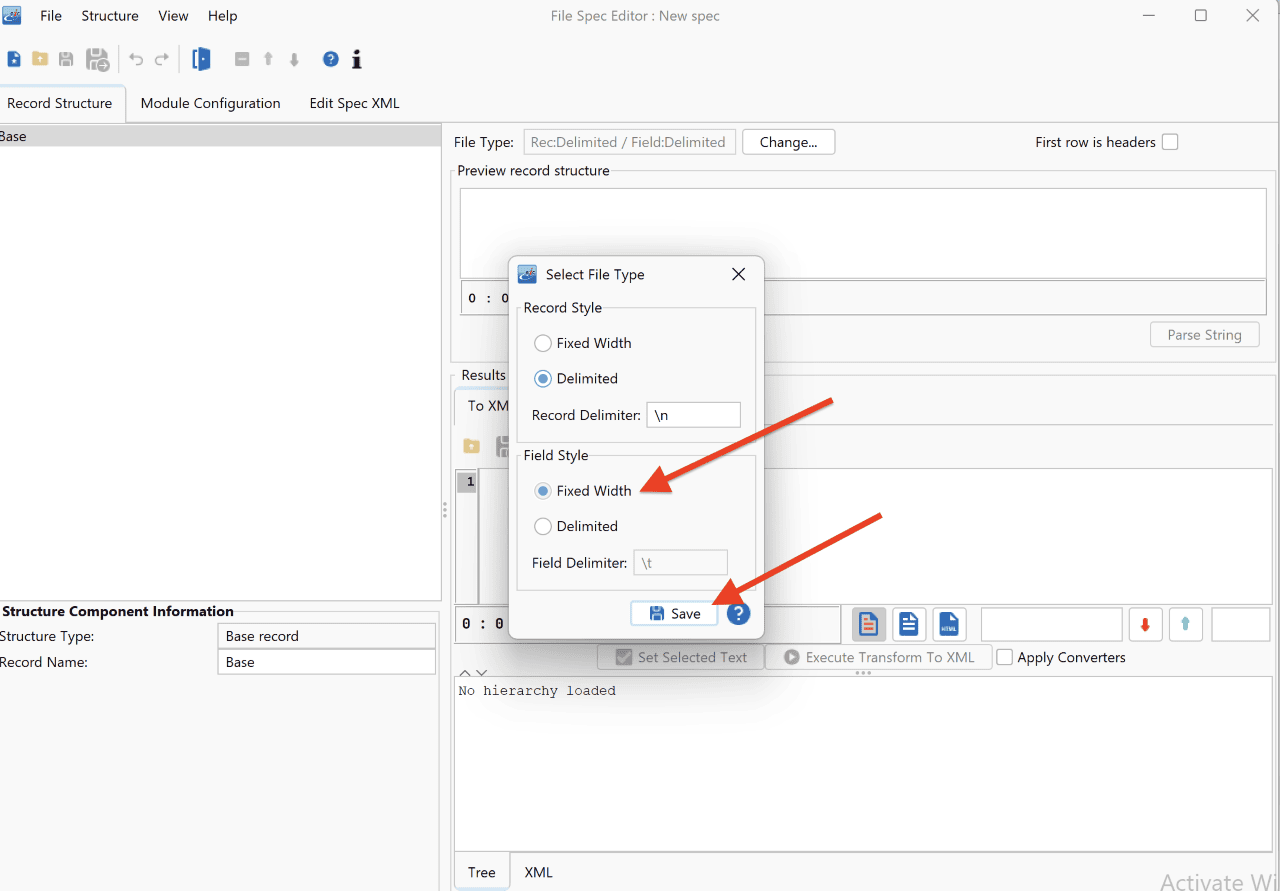
Task: Toggle the Apply Converters checkbox
Action: click(x=1005, y=657)
